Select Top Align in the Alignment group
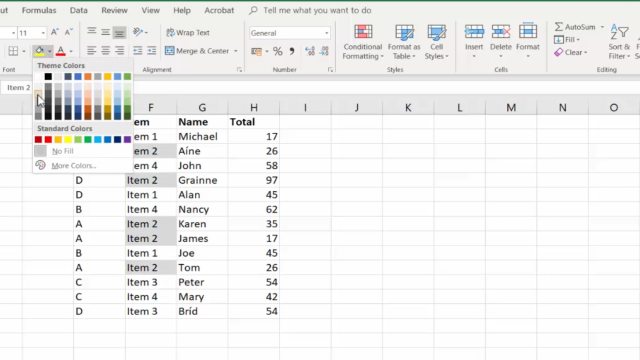 pyautogui.click(x=91, y=32)
